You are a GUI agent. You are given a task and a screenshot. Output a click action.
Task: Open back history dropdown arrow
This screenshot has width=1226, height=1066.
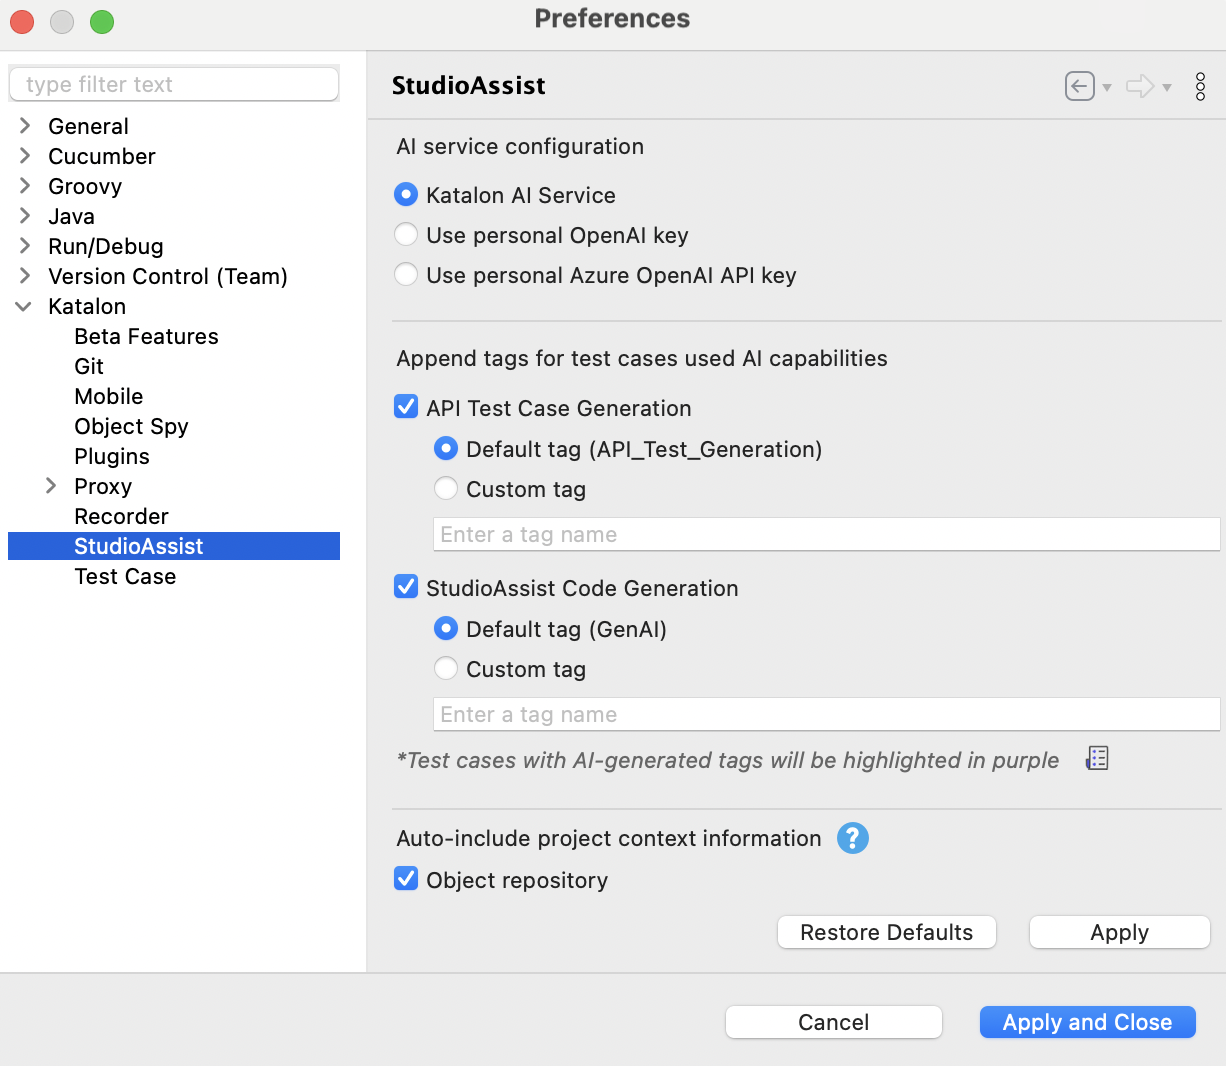(1107, 88)
